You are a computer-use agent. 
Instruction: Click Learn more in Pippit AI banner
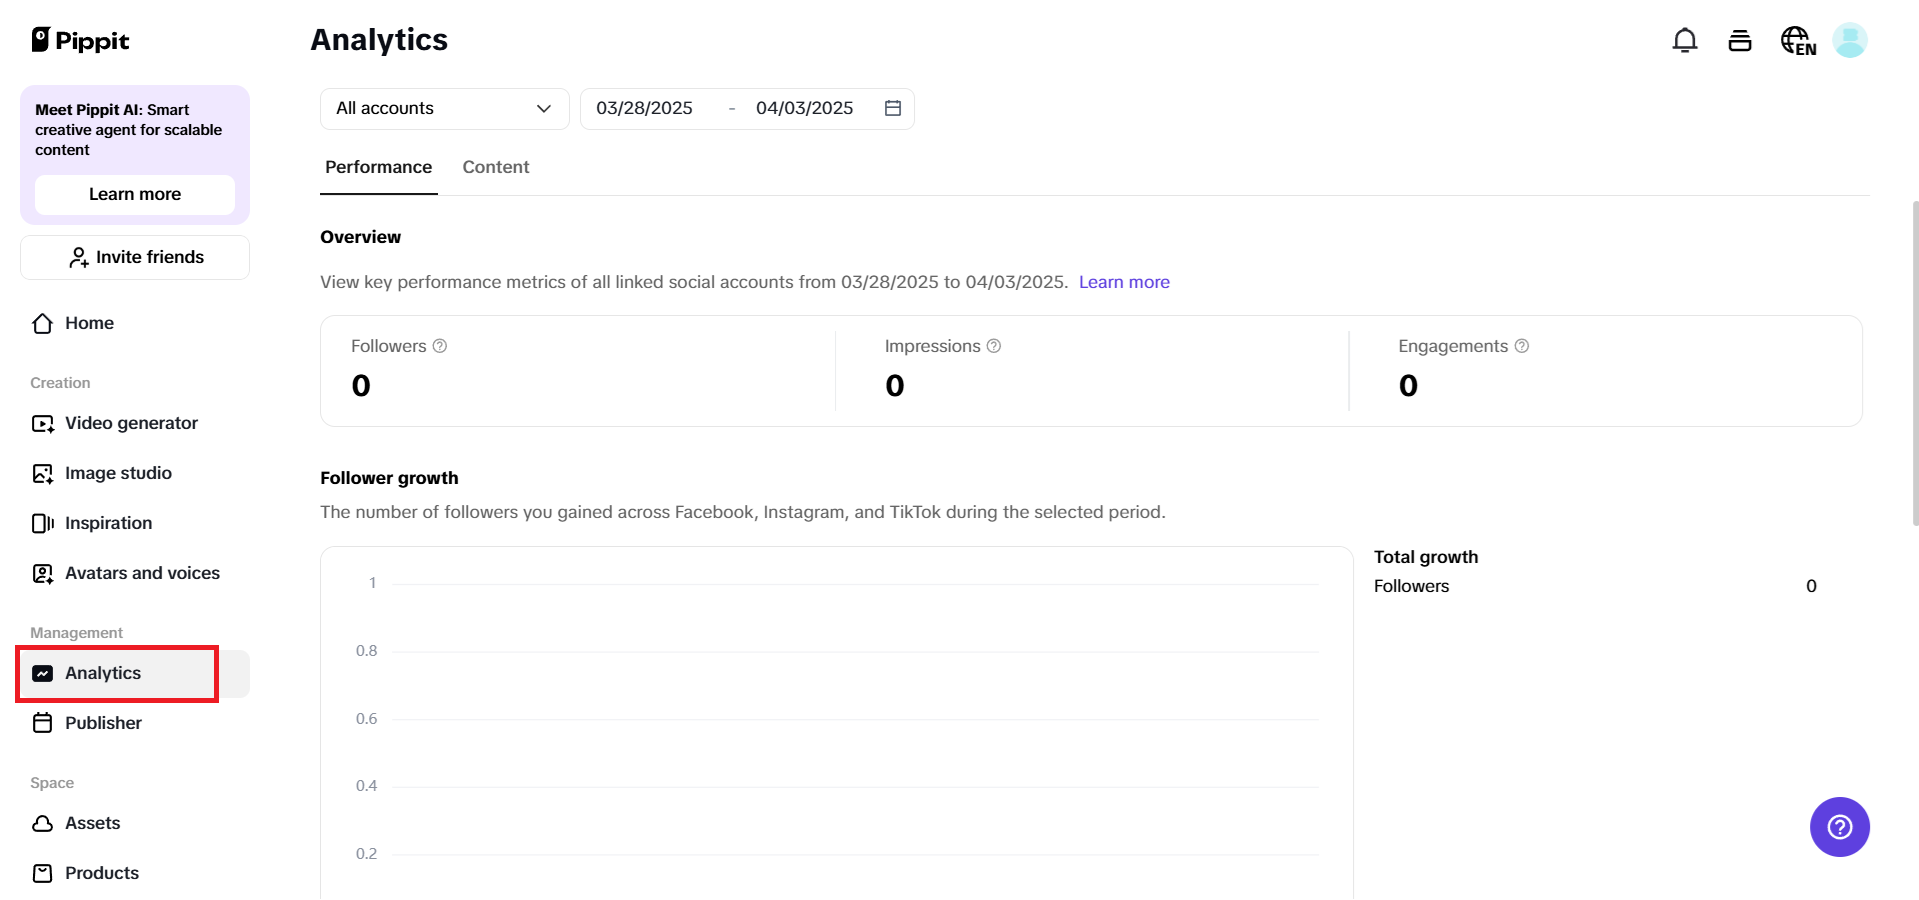(135, 194)
